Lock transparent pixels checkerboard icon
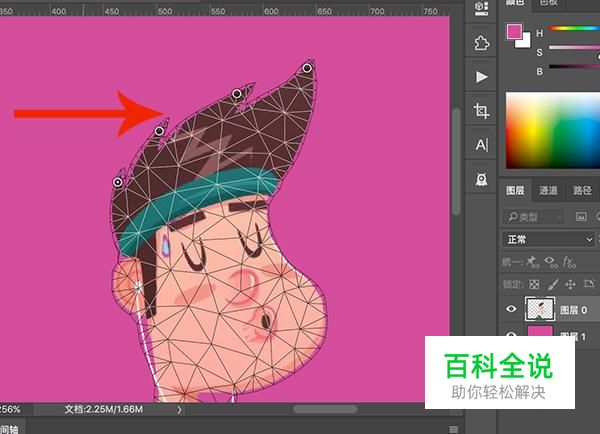The height and width of the screenshot is (434, 600). click(534, 284)
